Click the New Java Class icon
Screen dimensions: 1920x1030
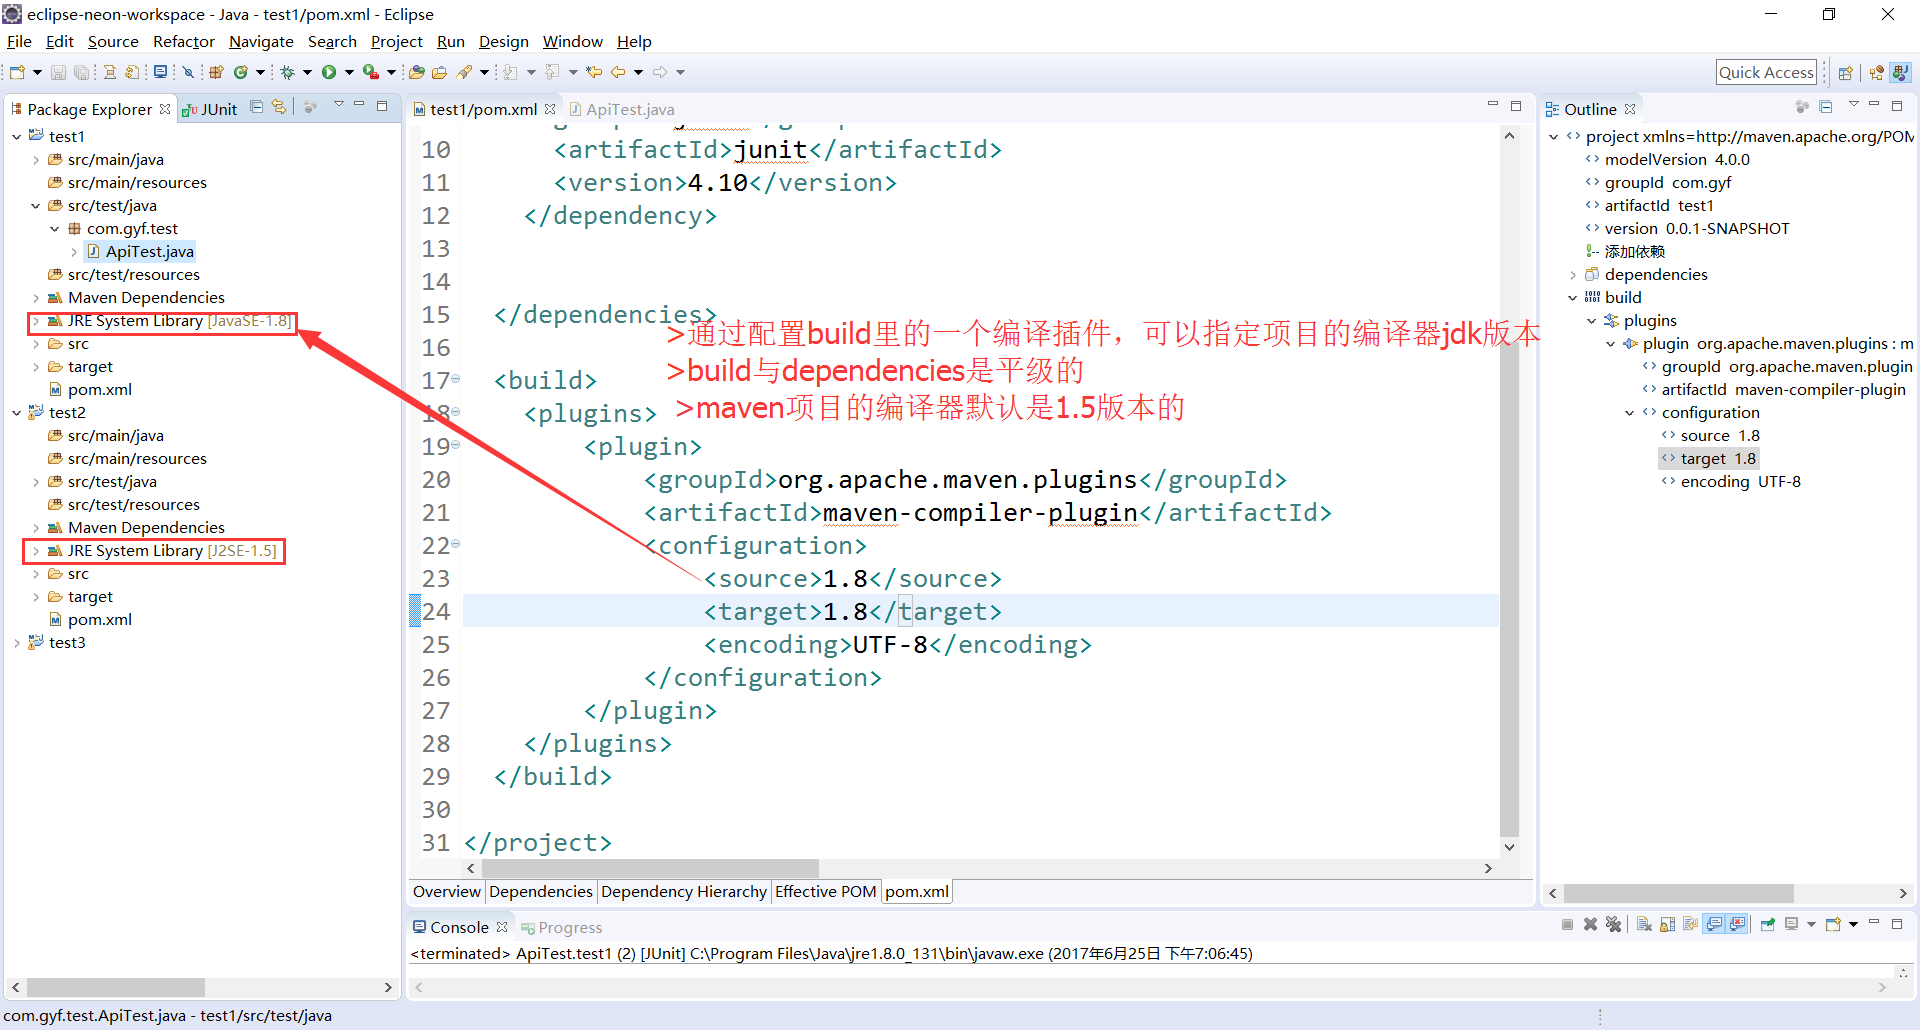pyautogui.click(x=241, y=72)
